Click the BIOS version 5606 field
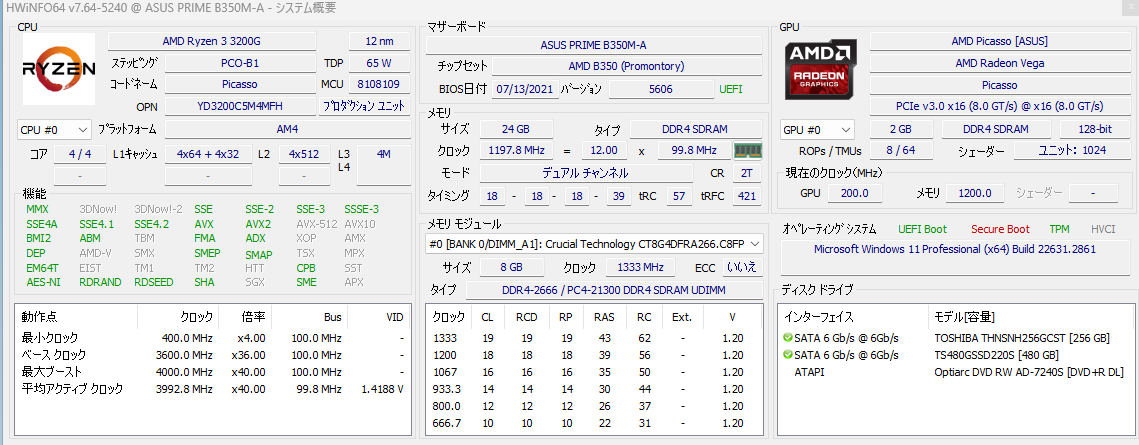 661,89
